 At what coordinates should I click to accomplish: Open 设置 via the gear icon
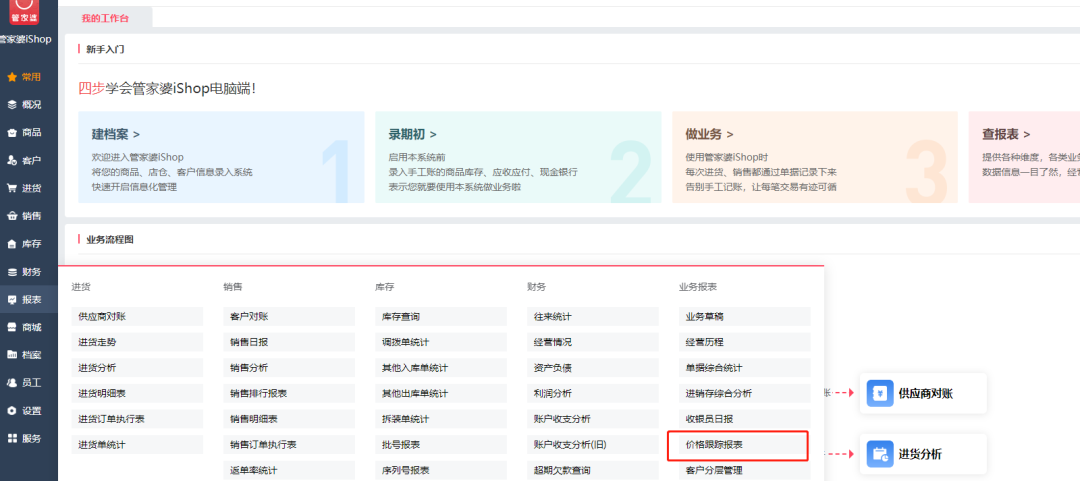(12, 411)
